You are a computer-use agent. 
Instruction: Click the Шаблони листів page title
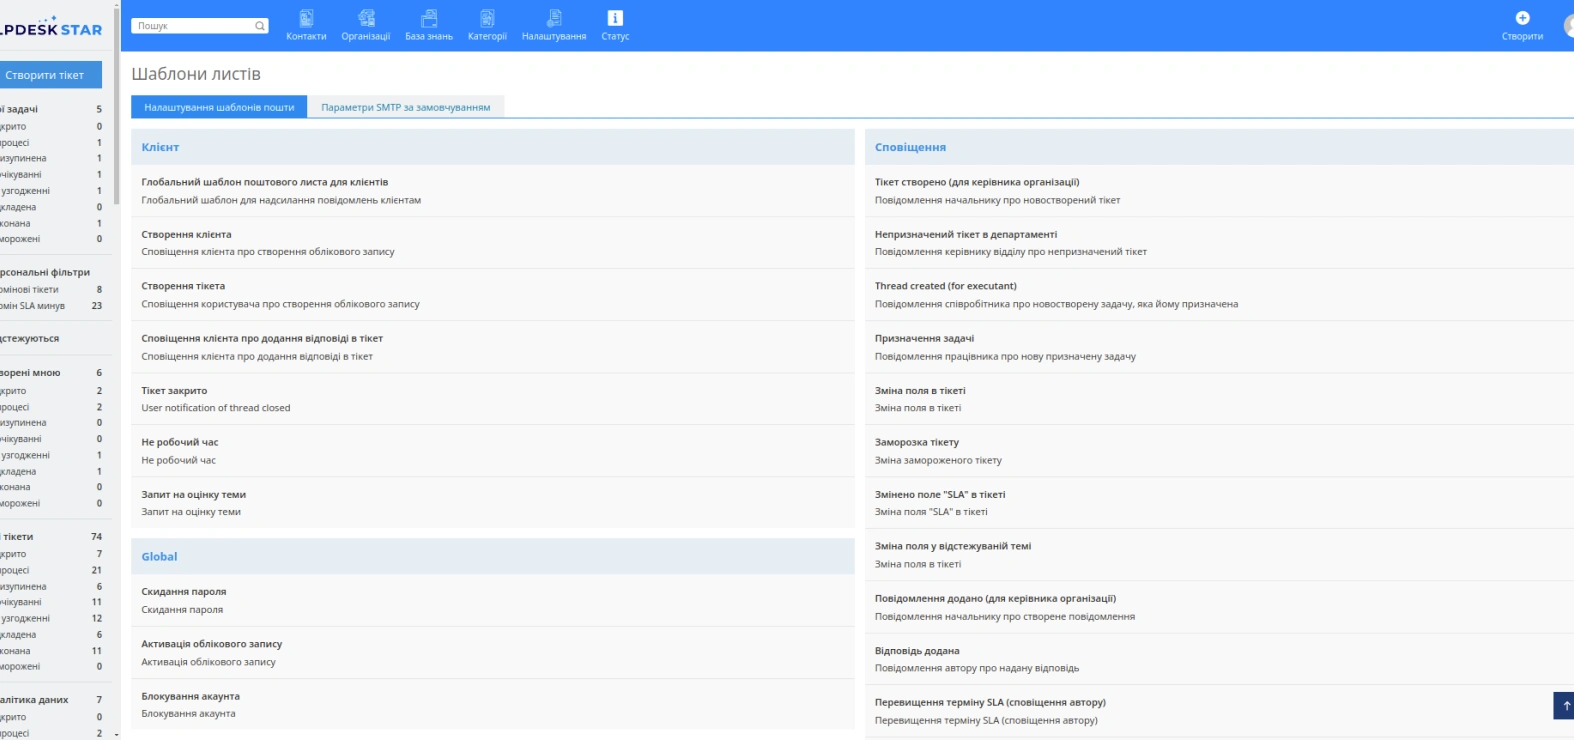(196, 74)
